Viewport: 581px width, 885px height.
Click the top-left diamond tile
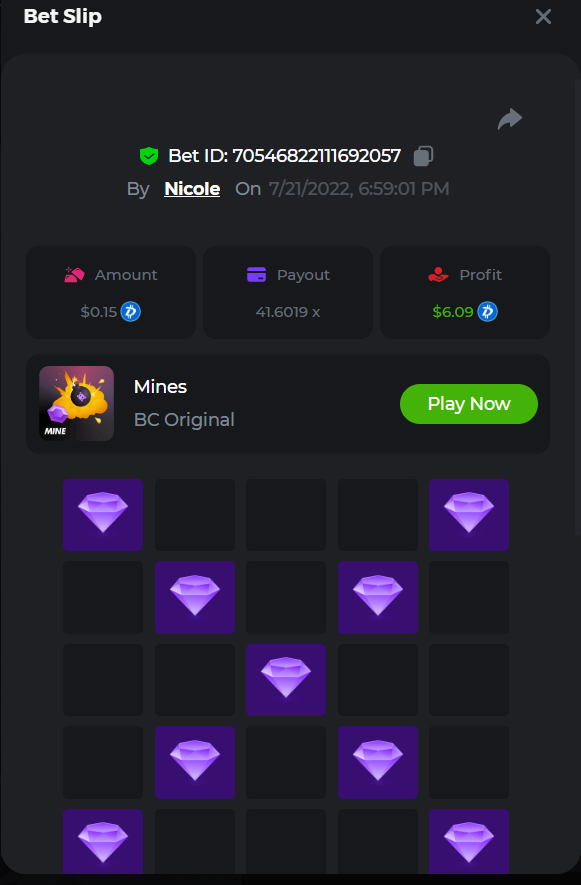(x=103, y=515)
